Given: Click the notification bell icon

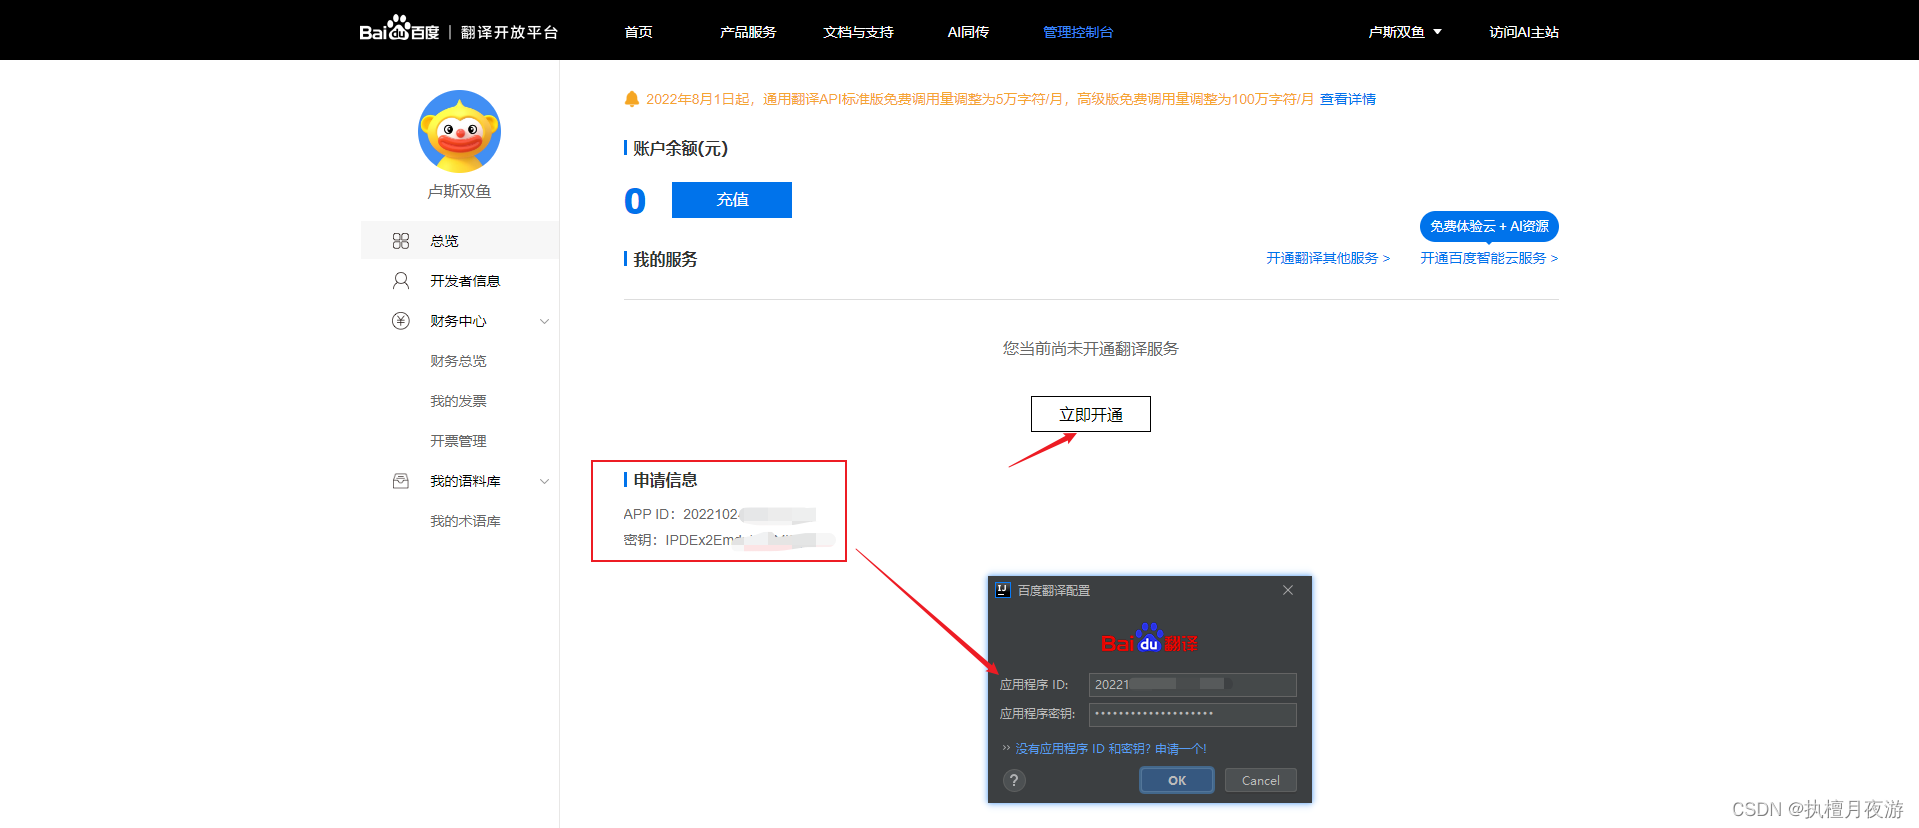Looking at the screenshot, I should coord(631,99).
